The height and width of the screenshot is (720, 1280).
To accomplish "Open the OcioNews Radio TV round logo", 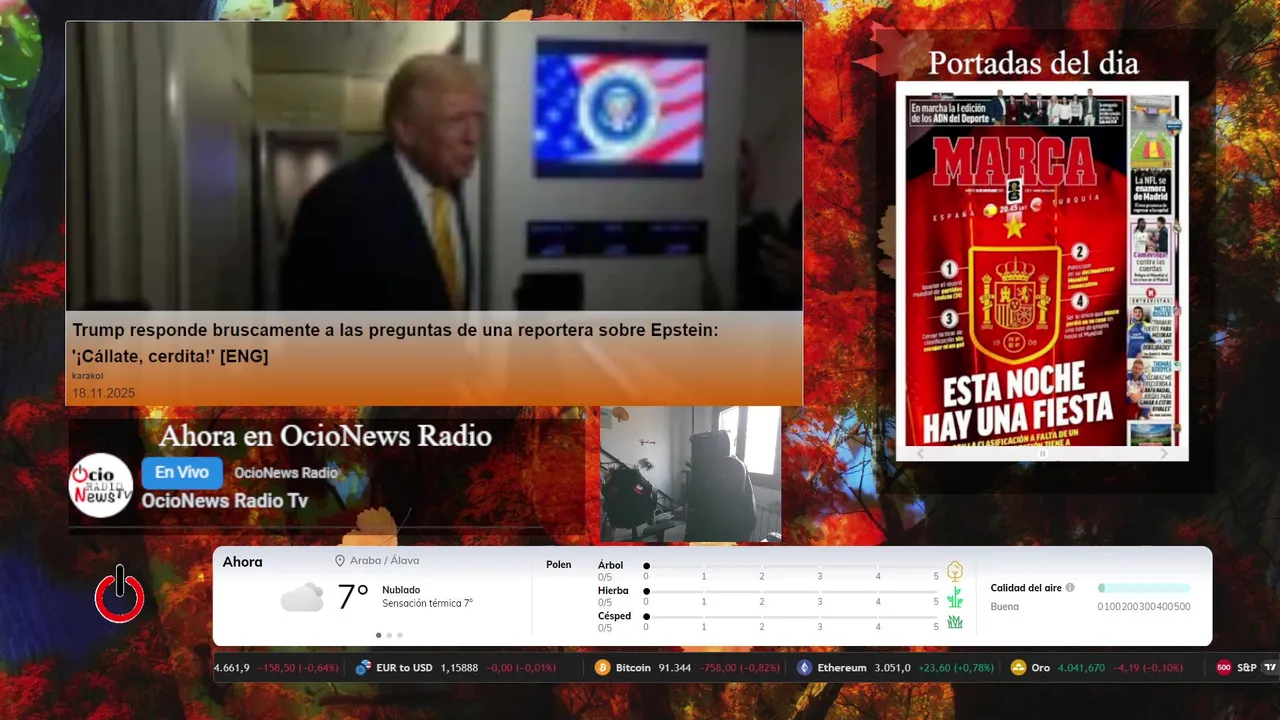I will pos(101,485).
